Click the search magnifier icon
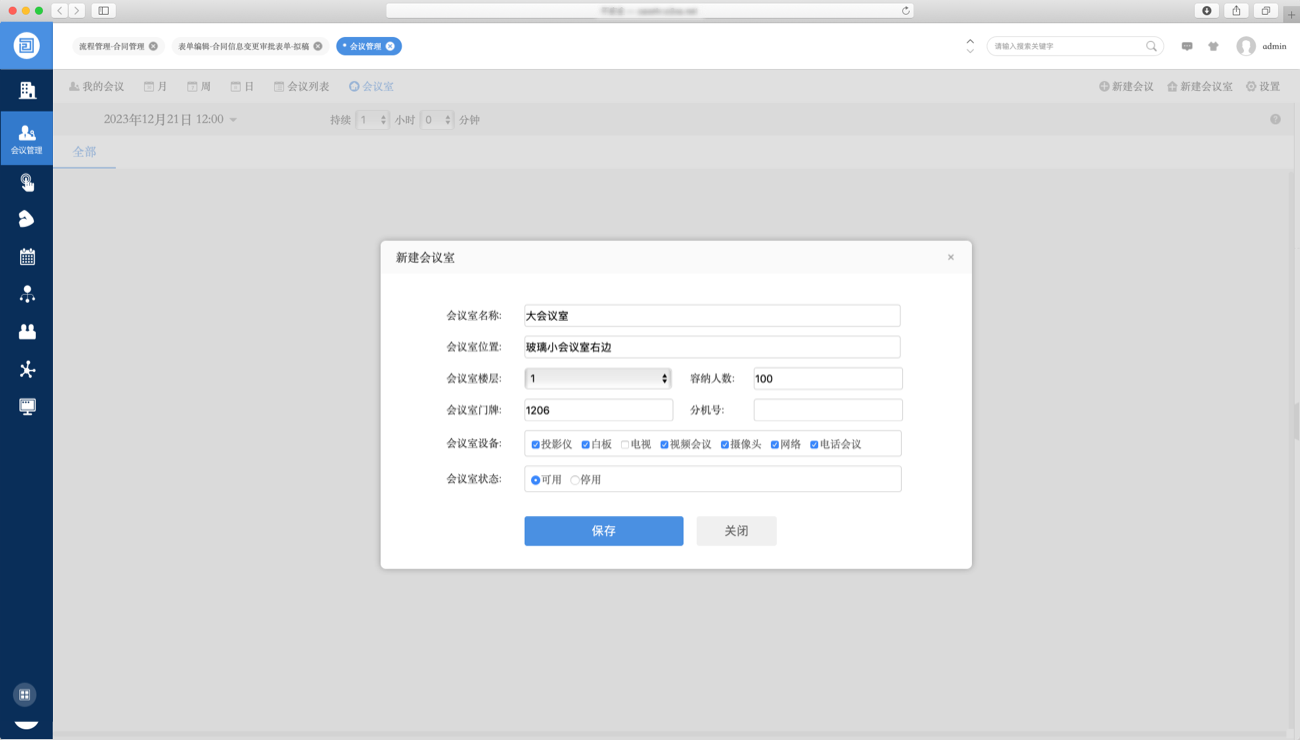Screen dimensions: 1300x740 coord(1152,46)
